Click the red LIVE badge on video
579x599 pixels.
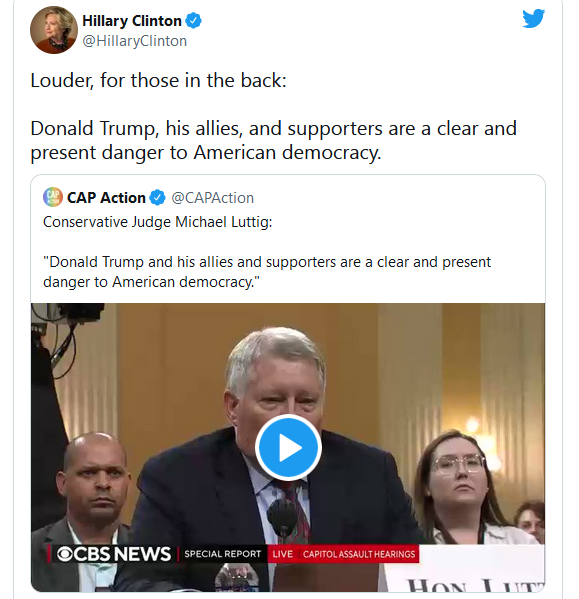(x=283, y=554)
